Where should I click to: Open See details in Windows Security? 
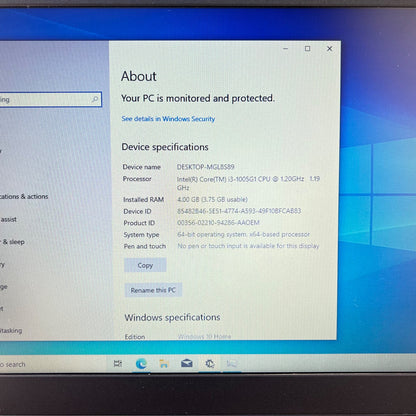(x=168, y=119)
